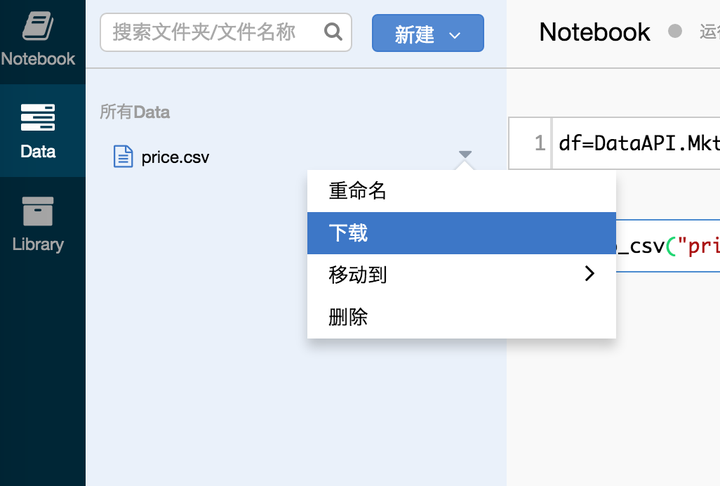The width and height of the screenshot is (720, 486).
Task: Click code cell line 1 with df=DataAPI
Action: tap(636, 143)
